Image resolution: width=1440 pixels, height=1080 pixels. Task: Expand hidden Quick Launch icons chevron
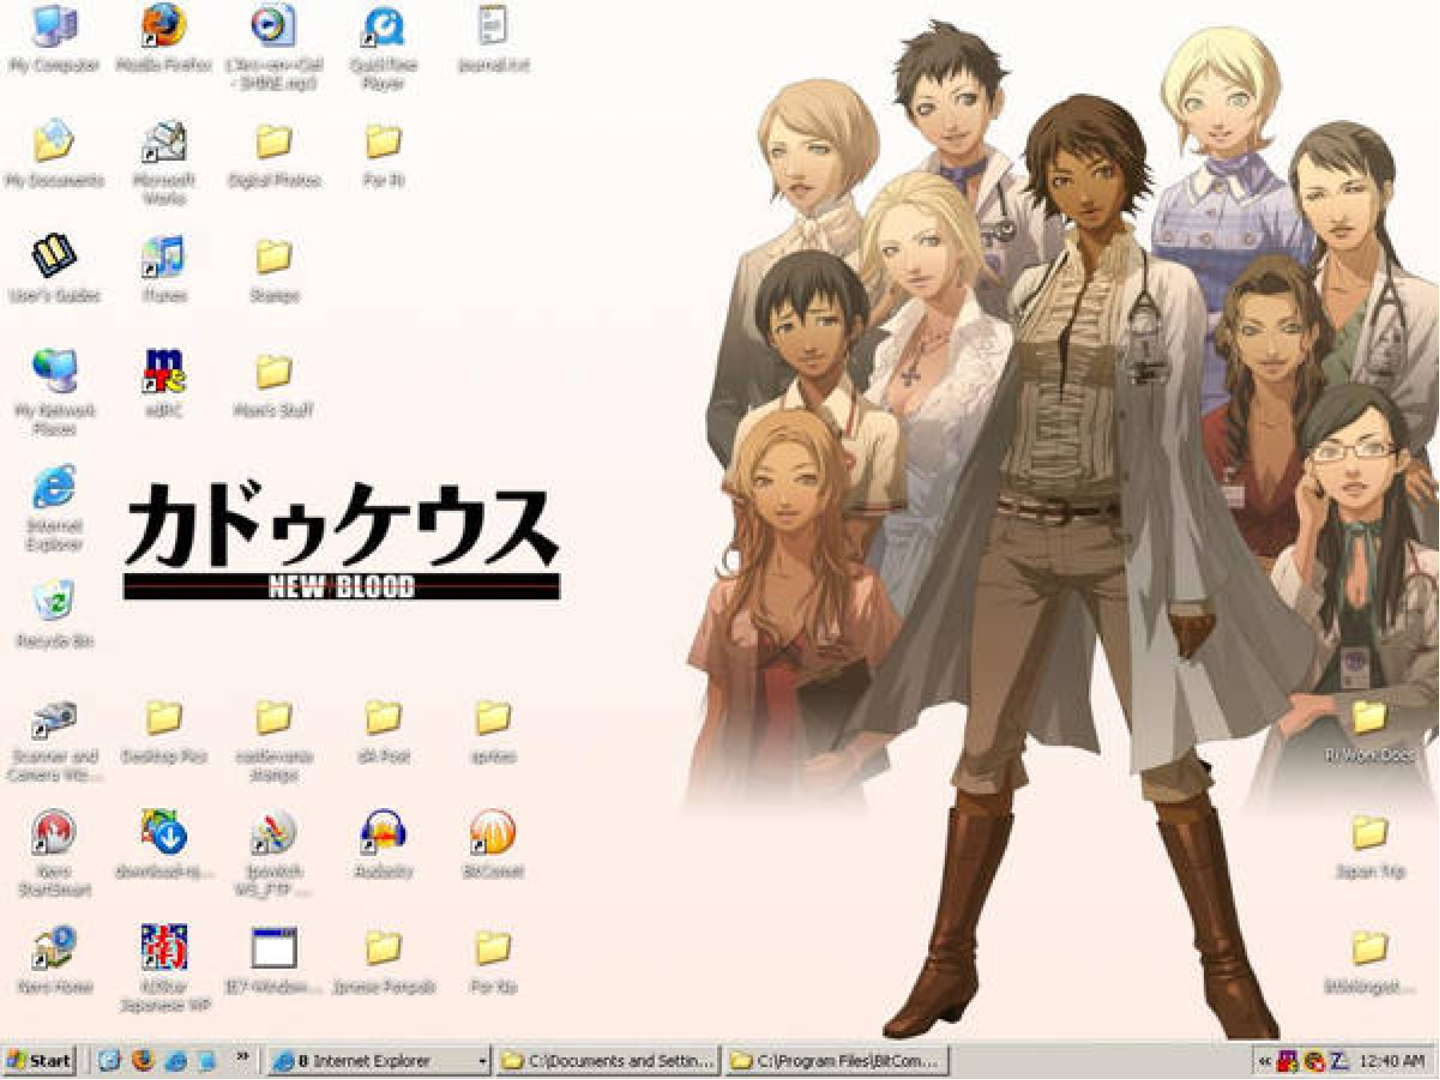click(x=242, y=1058)
